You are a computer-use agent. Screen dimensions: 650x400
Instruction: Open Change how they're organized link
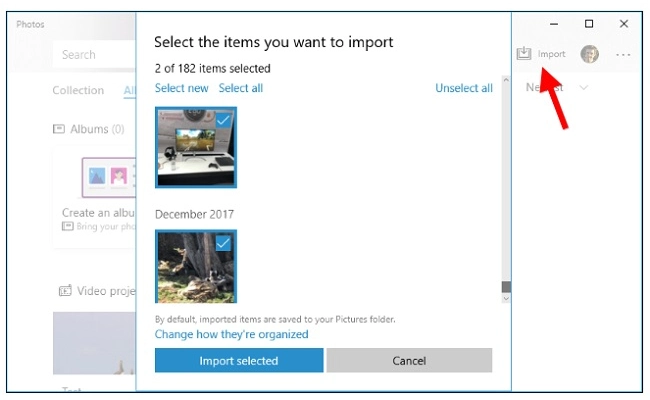tap(232, 334)
